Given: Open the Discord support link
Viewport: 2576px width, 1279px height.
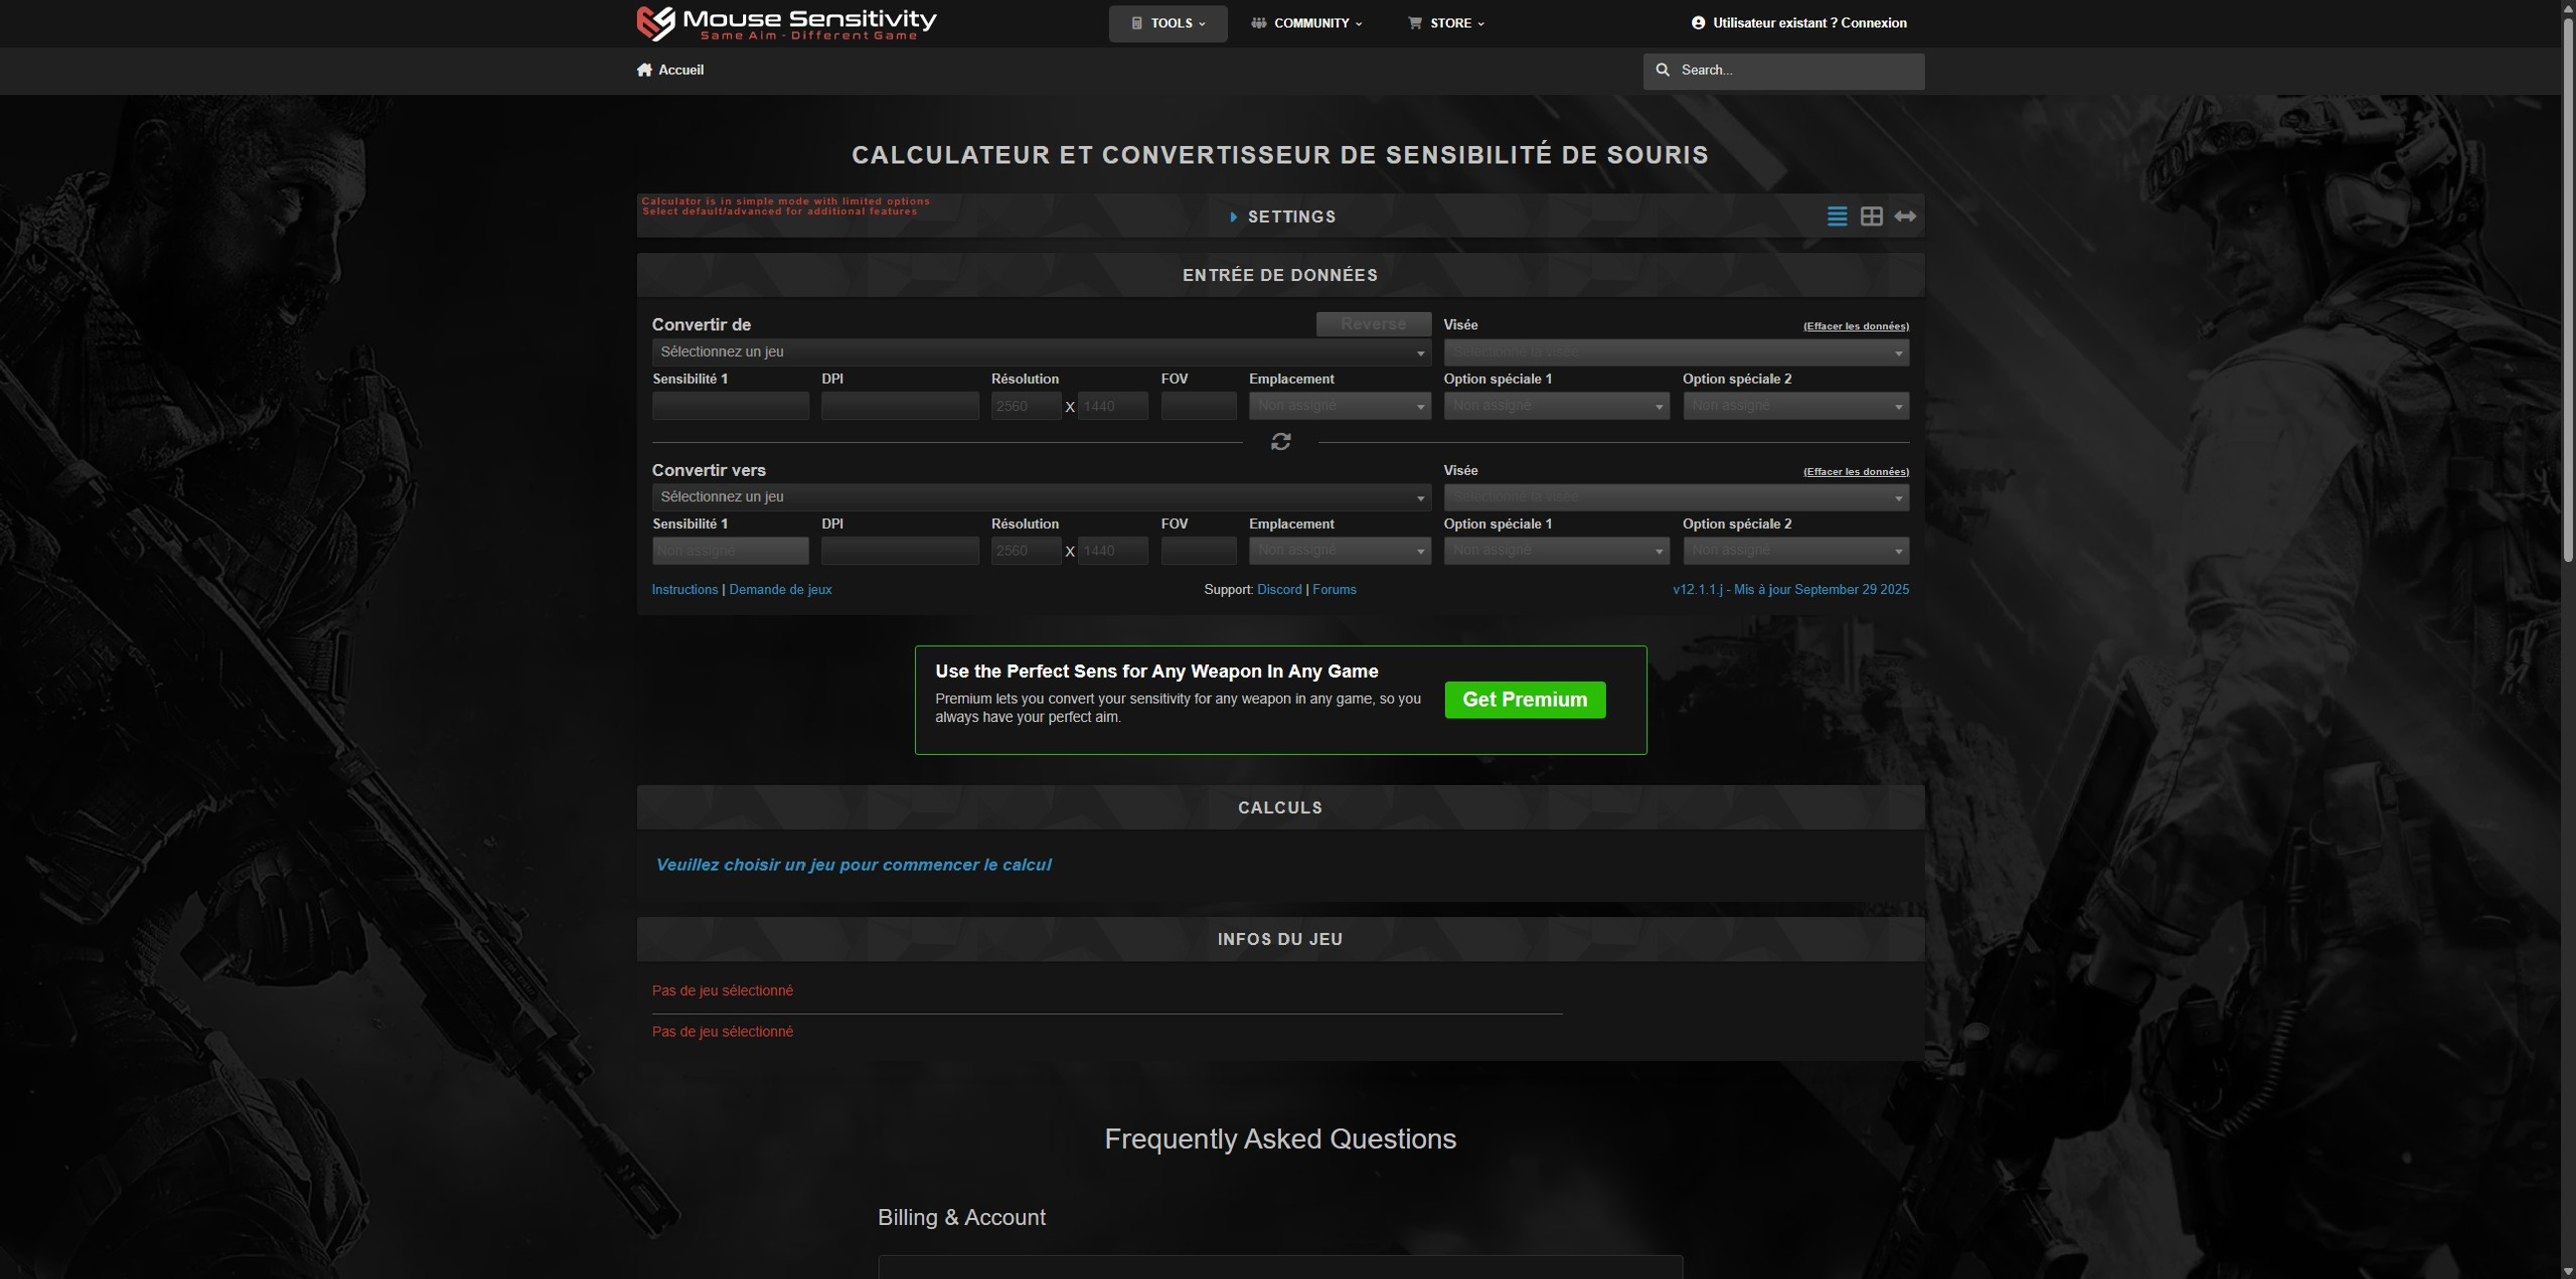Looking at the screenshot, I should [x=1279, y=590].
